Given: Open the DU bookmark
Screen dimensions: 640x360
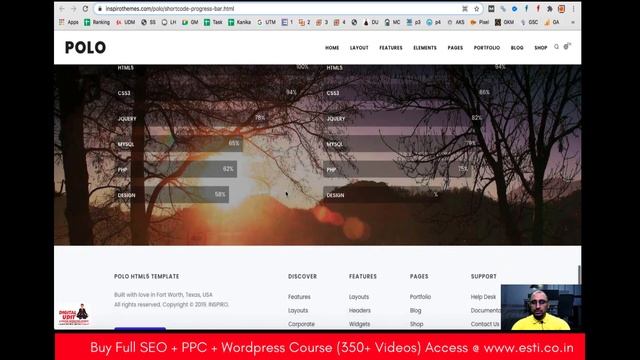Looking at the screenshot, I should 371,22.
